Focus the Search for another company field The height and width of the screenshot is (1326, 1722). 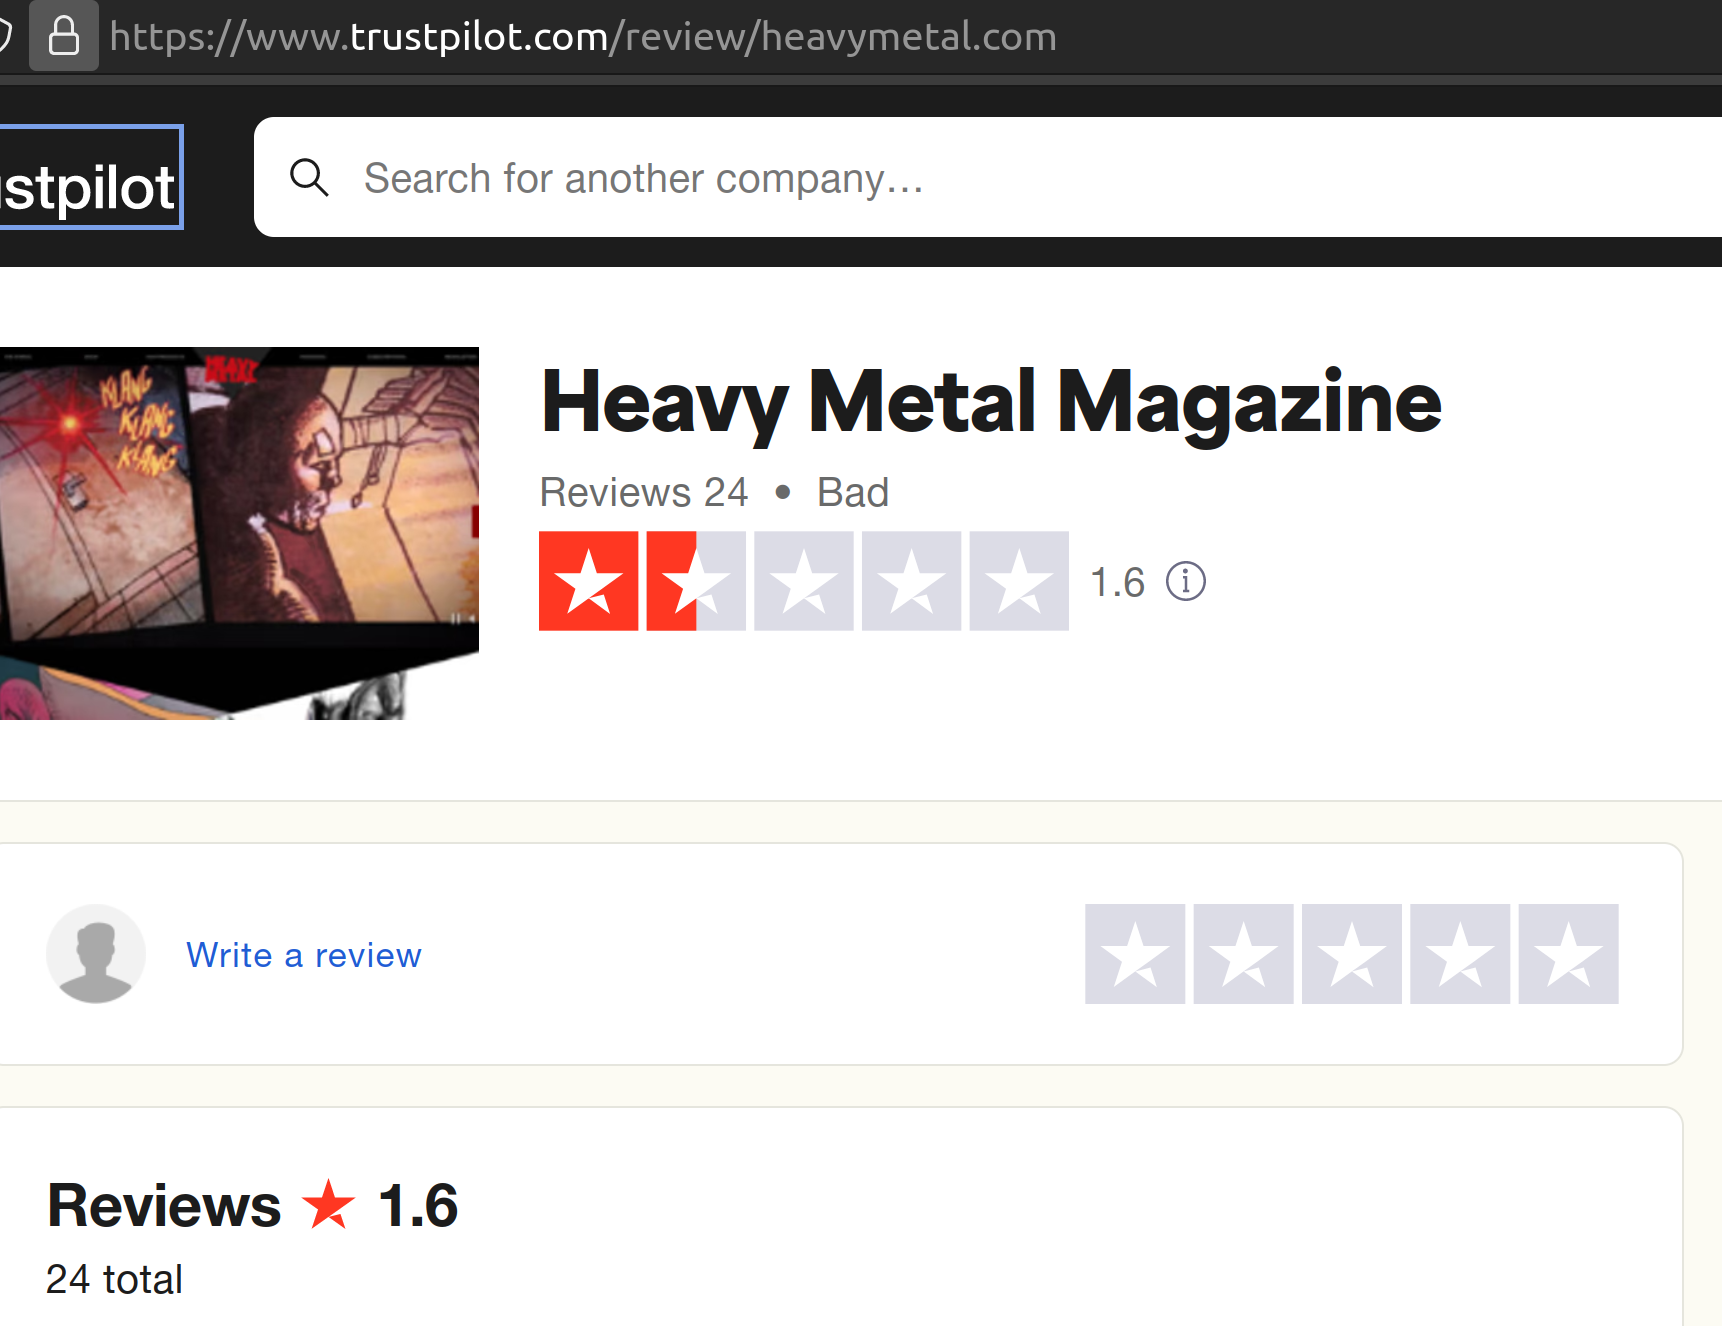988,177
